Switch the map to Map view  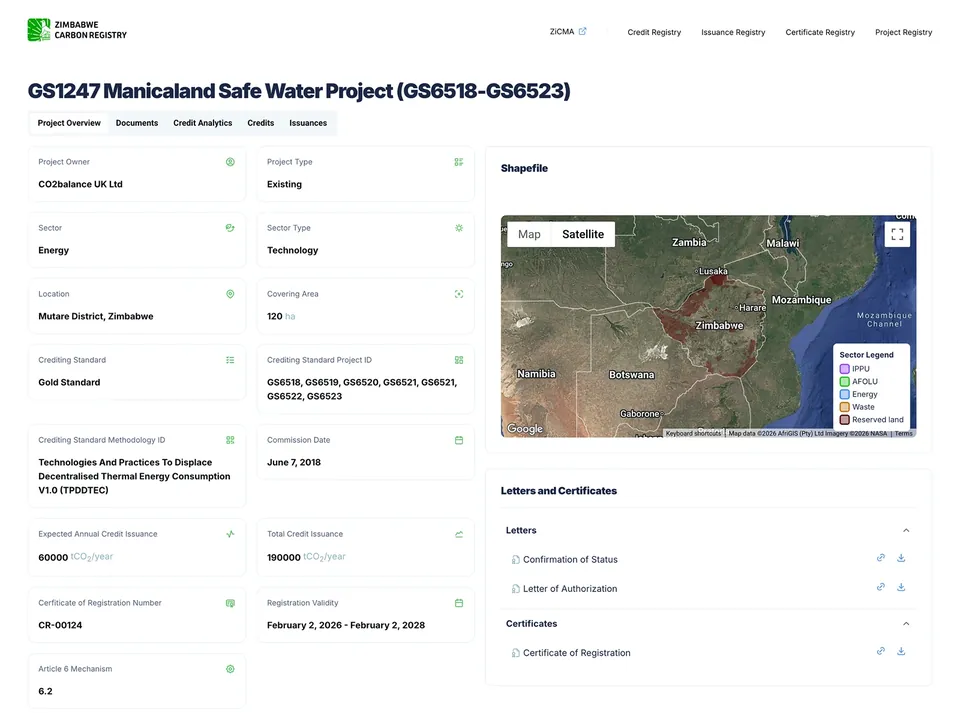529,234
